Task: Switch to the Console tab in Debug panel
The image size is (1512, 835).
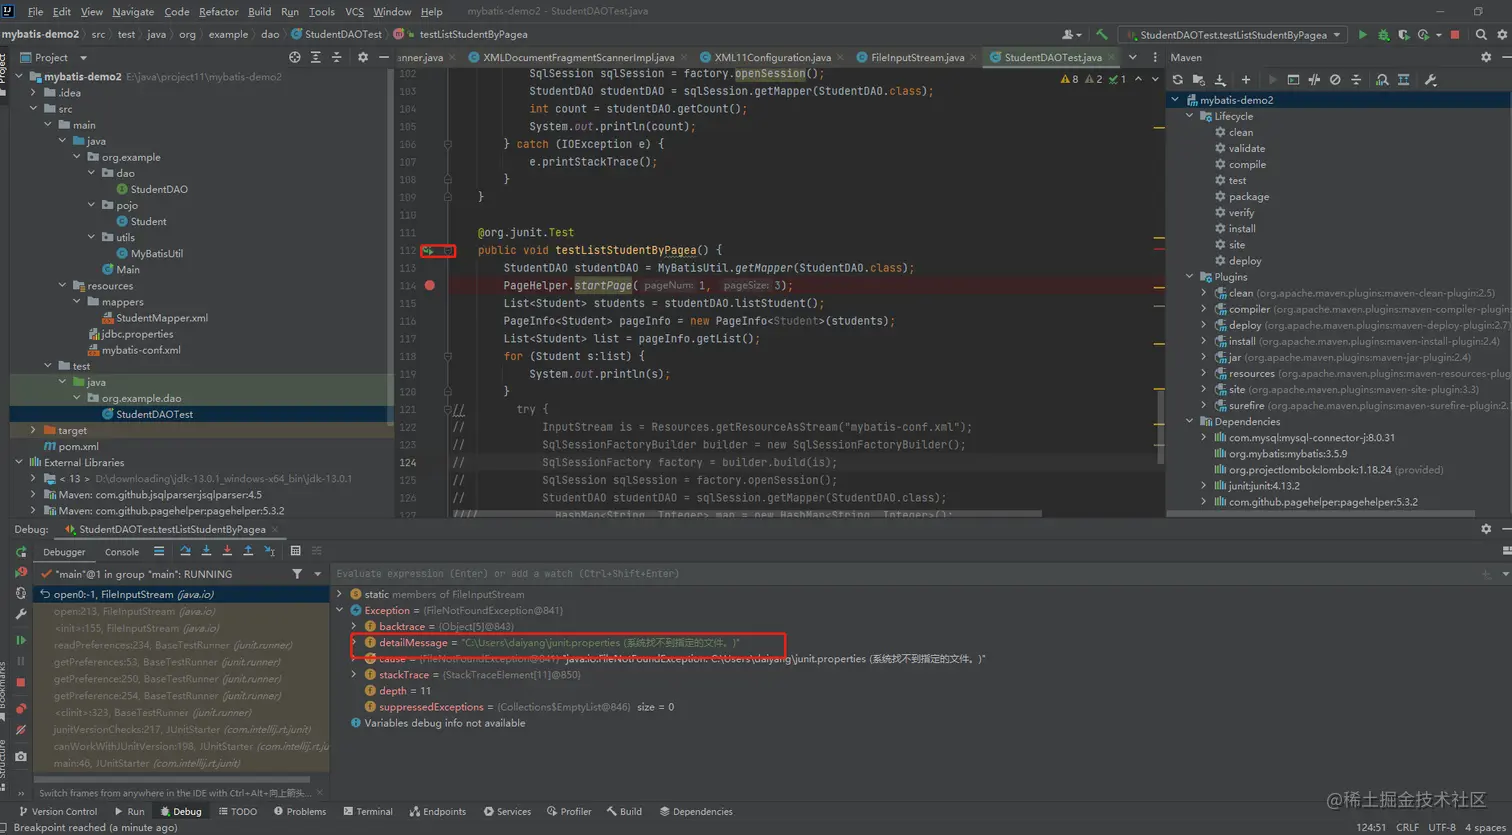Action: pyautogui.click(x=122, y=552)
